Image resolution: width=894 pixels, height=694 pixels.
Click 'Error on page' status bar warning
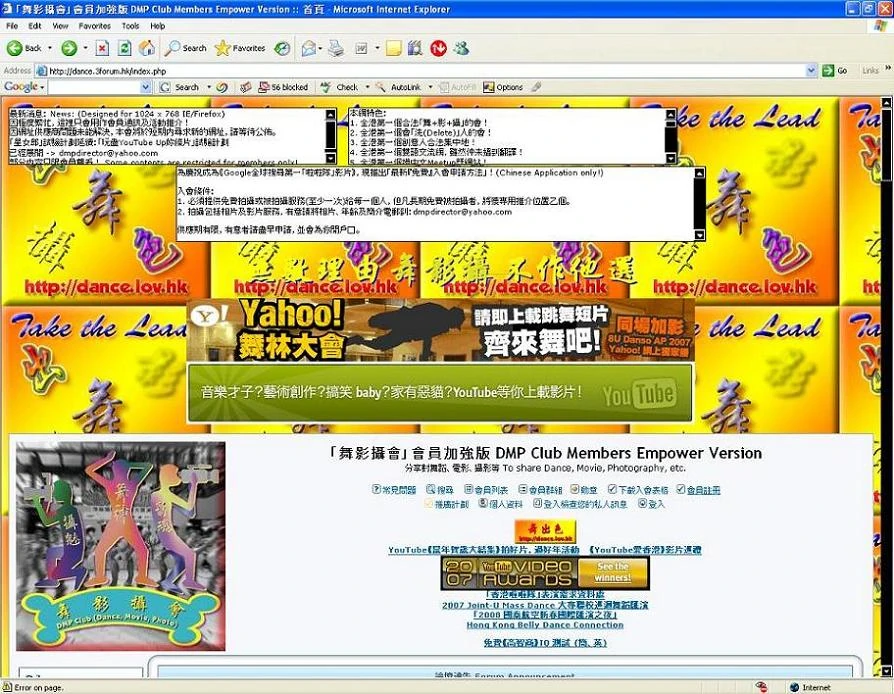coord(32,688)
